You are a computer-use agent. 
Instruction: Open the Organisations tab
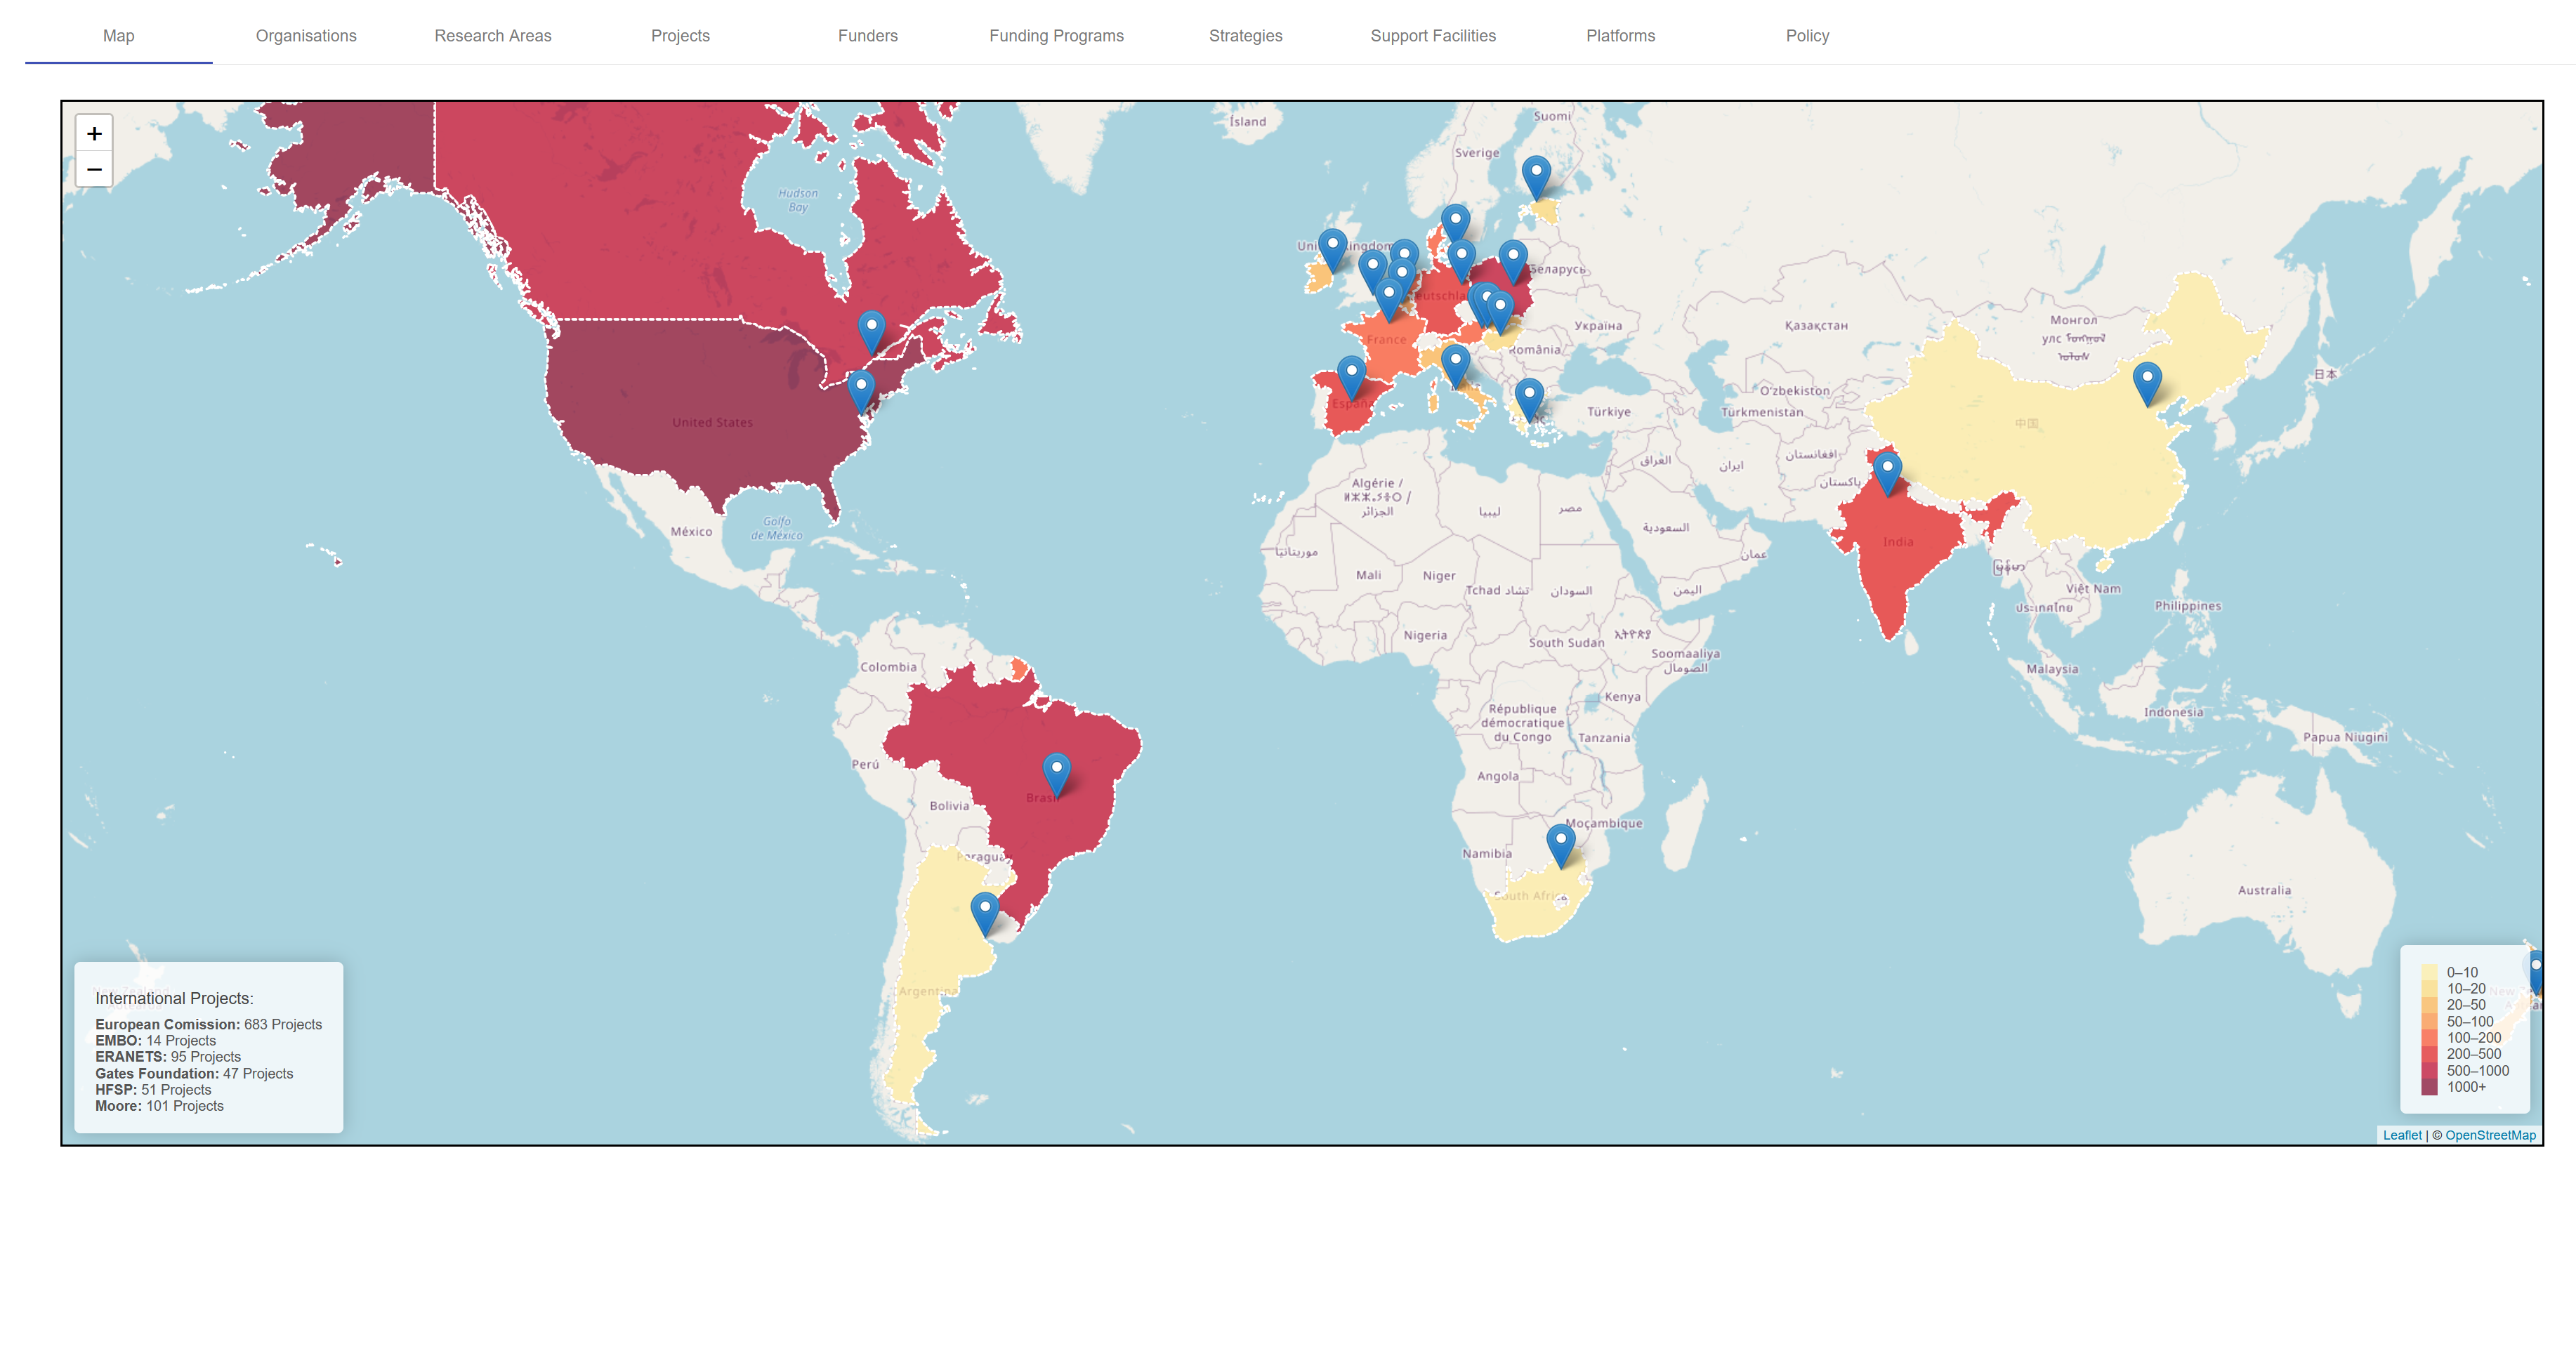pos(306,36)
